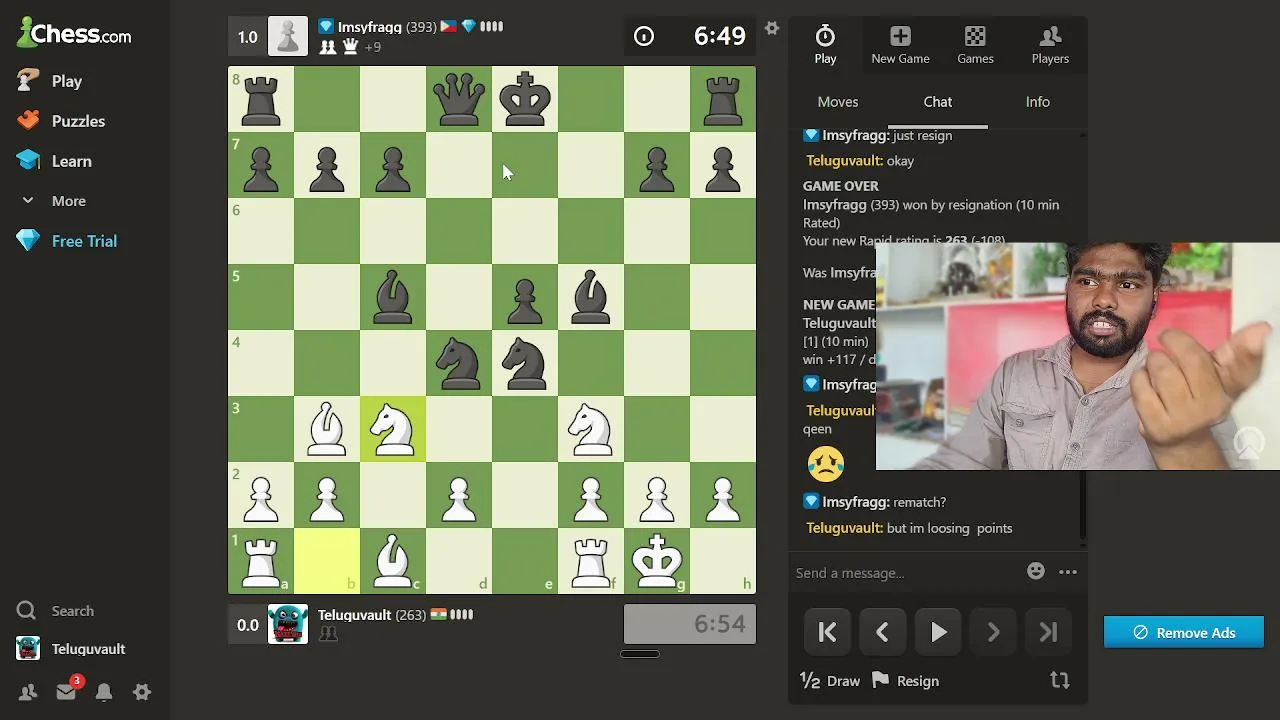Select the white rook on a1
The width and height of the screenshot is (1280, 720).
(261, 561)
